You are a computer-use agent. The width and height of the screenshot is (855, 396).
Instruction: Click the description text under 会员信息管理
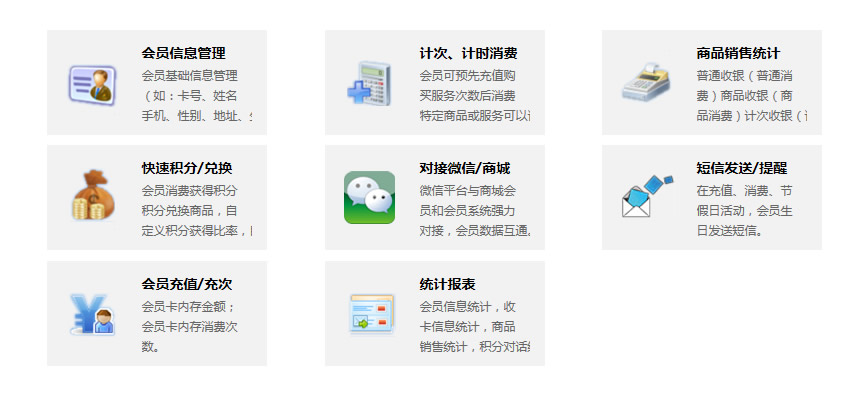(197, 96)
